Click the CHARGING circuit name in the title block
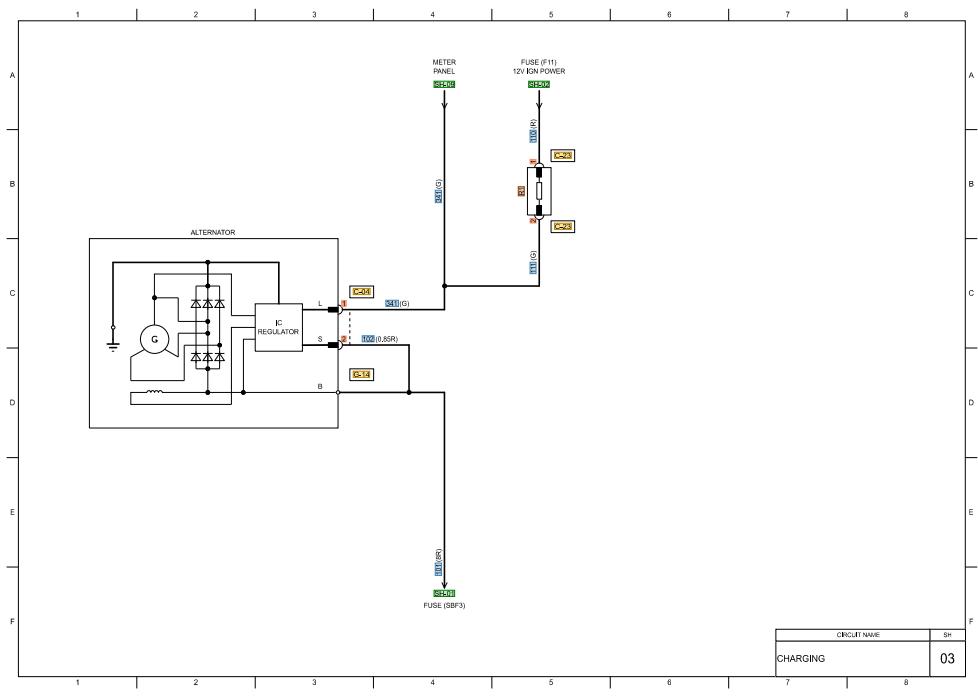Viewport: 978px width, 700px height. tap(801, 659)
